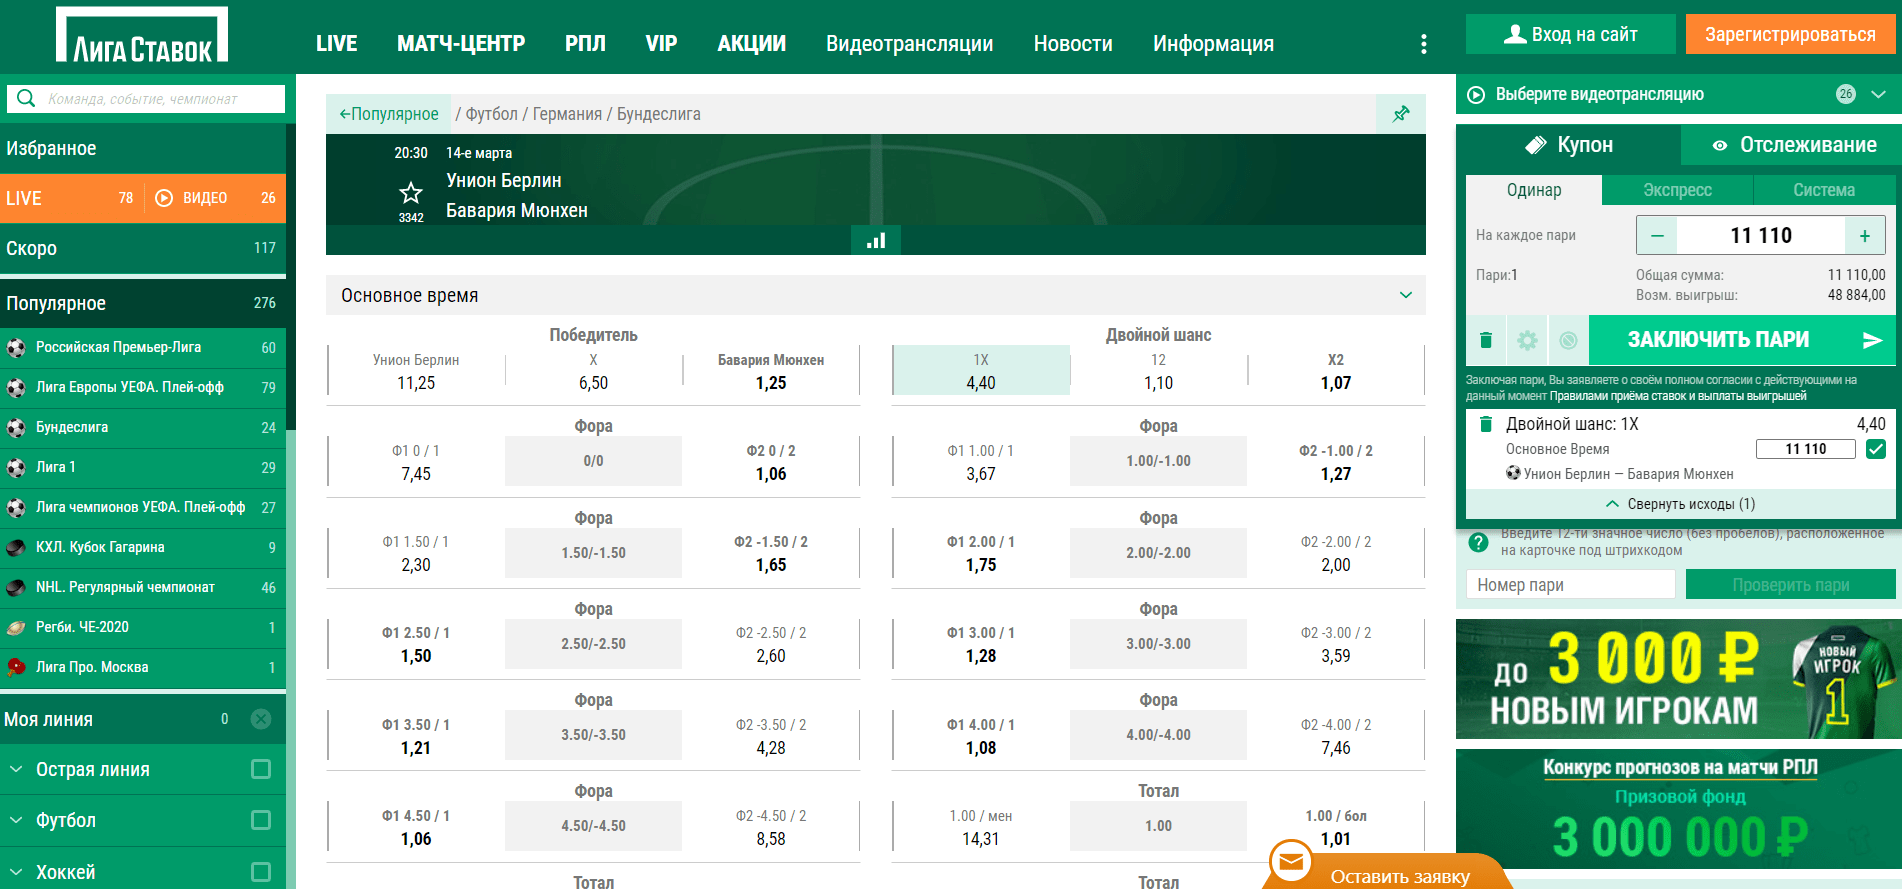Collapse the Основное время section
1902x889 pixels.
pyautogui.click(x=1406, y=295)
